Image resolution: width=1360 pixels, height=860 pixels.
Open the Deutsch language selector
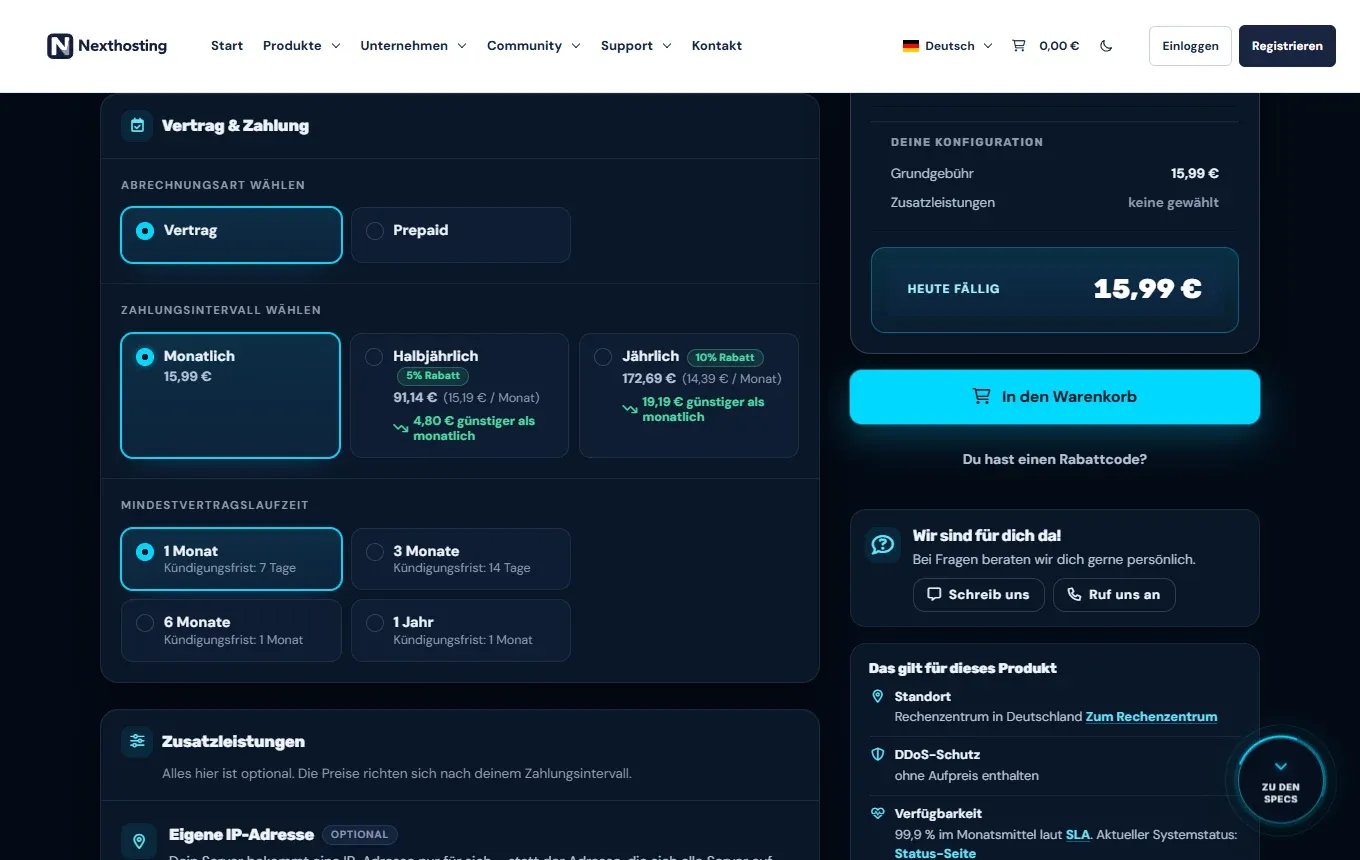947,46
